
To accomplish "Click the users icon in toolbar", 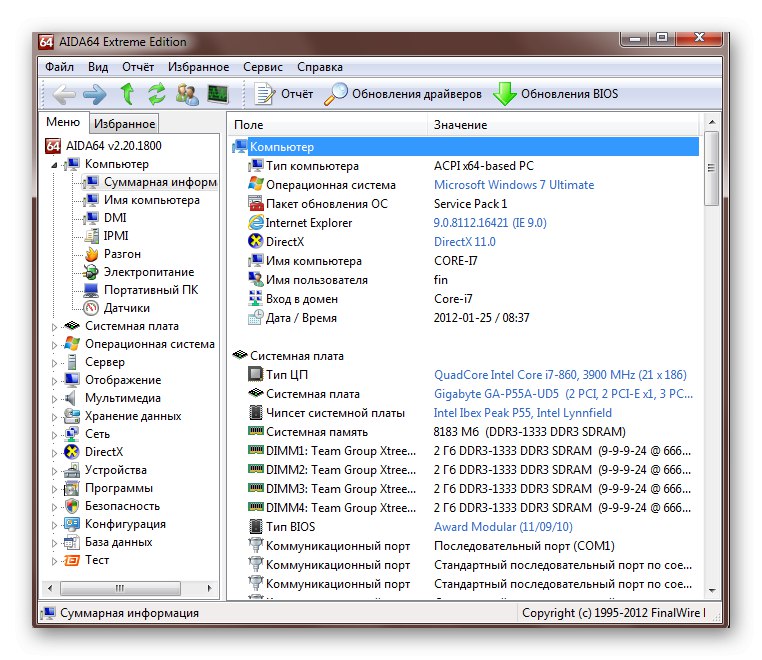I will 187,94.
